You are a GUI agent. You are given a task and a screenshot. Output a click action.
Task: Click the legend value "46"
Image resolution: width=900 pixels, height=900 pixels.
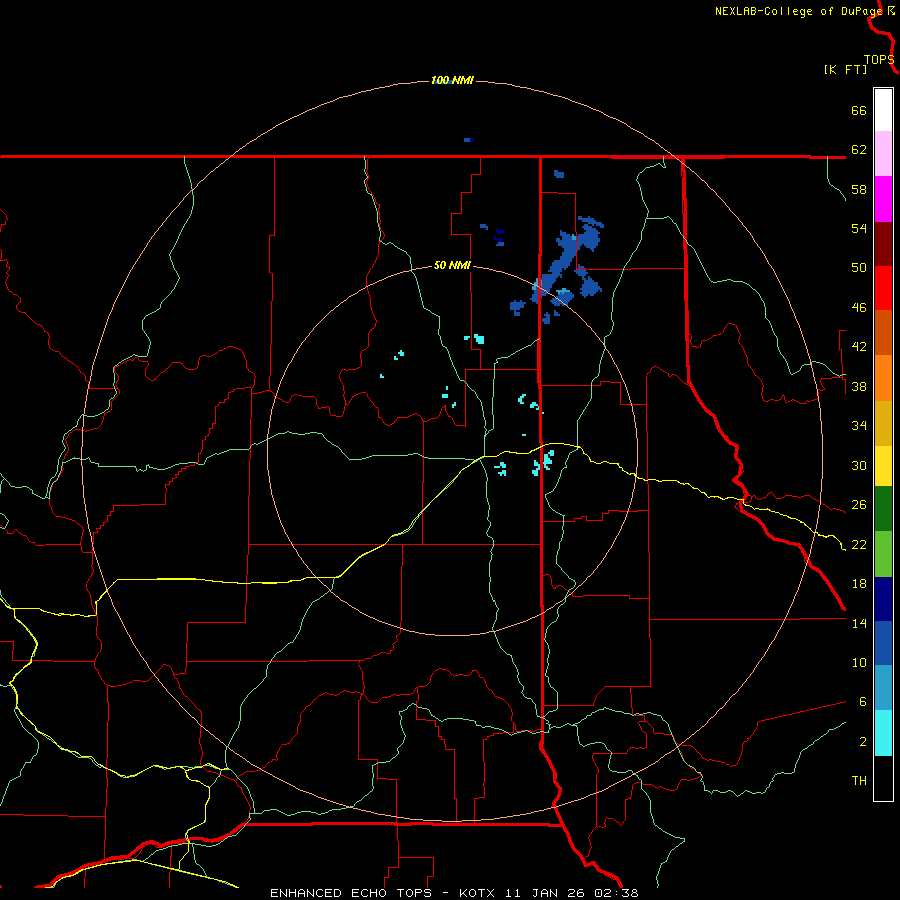tap(859, 308)
